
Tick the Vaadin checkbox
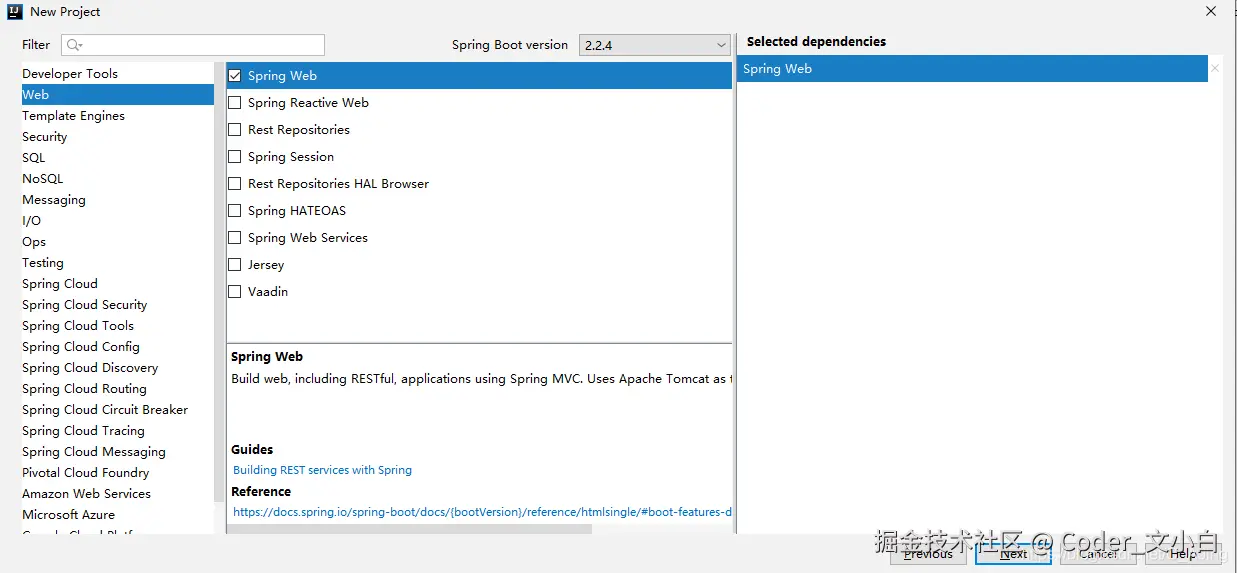coord(235,292)
